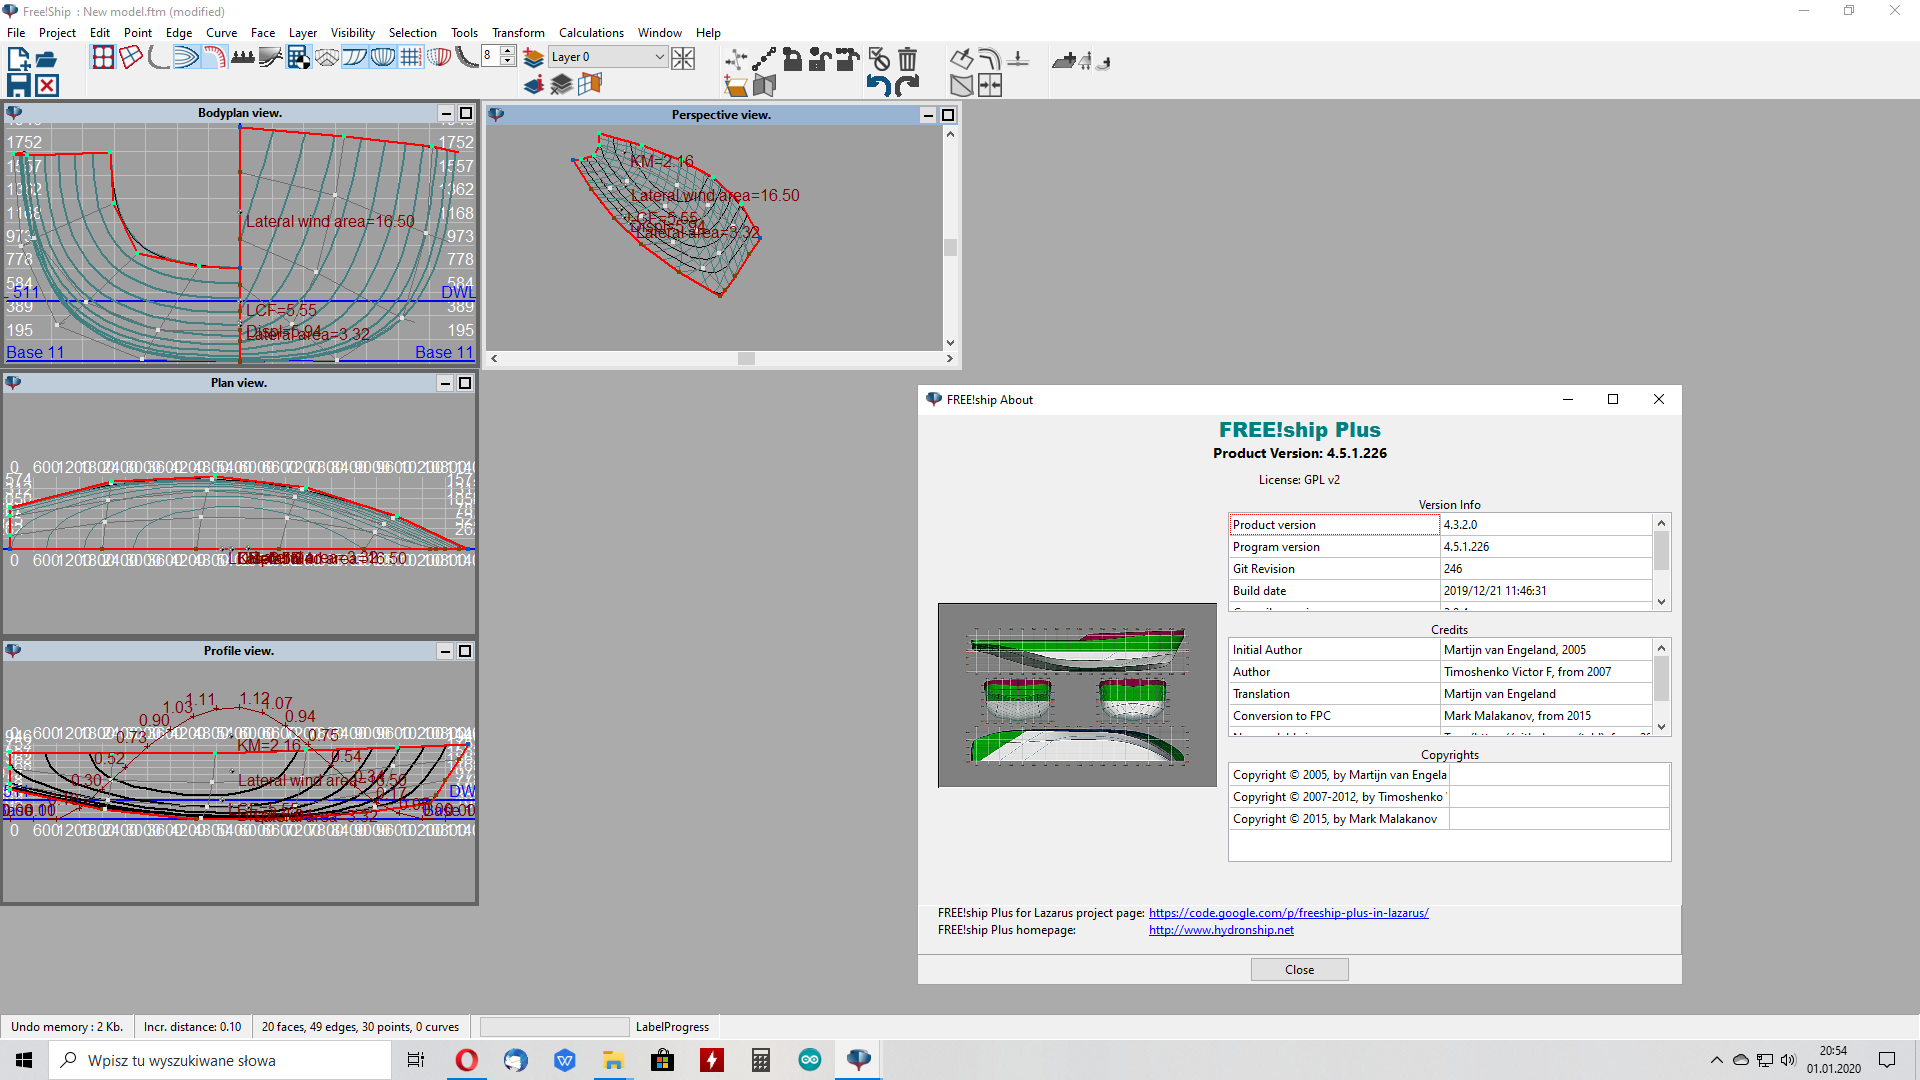Click the dotted-line point alignment tool
The height and width of the screenshot is (1080, 1920).
[764, 59]
